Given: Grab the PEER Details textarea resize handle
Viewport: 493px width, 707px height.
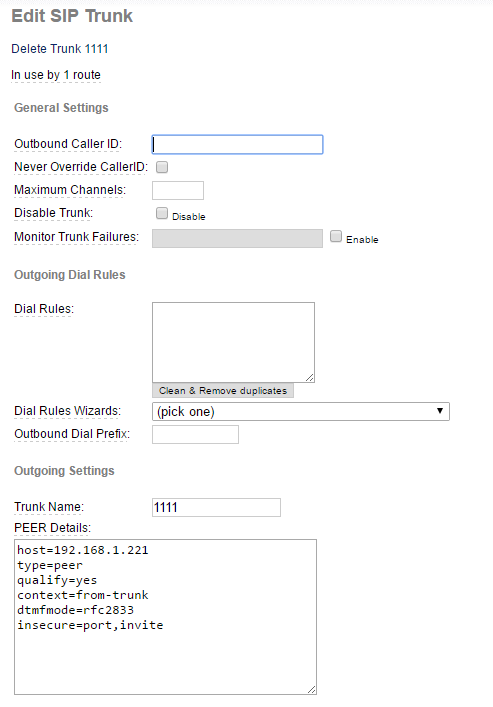Looking at the screenshot, I should [312, 689].
